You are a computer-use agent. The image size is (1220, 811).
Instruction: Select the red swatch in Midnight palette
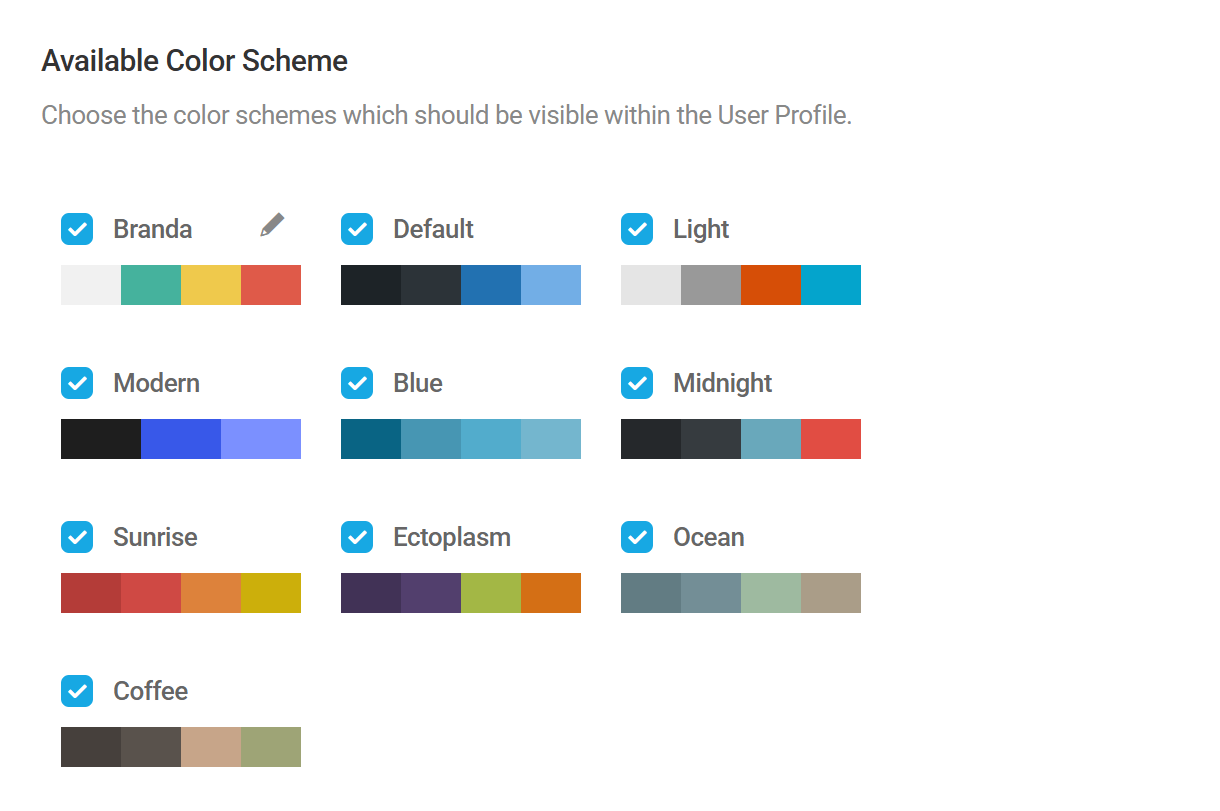830,439
